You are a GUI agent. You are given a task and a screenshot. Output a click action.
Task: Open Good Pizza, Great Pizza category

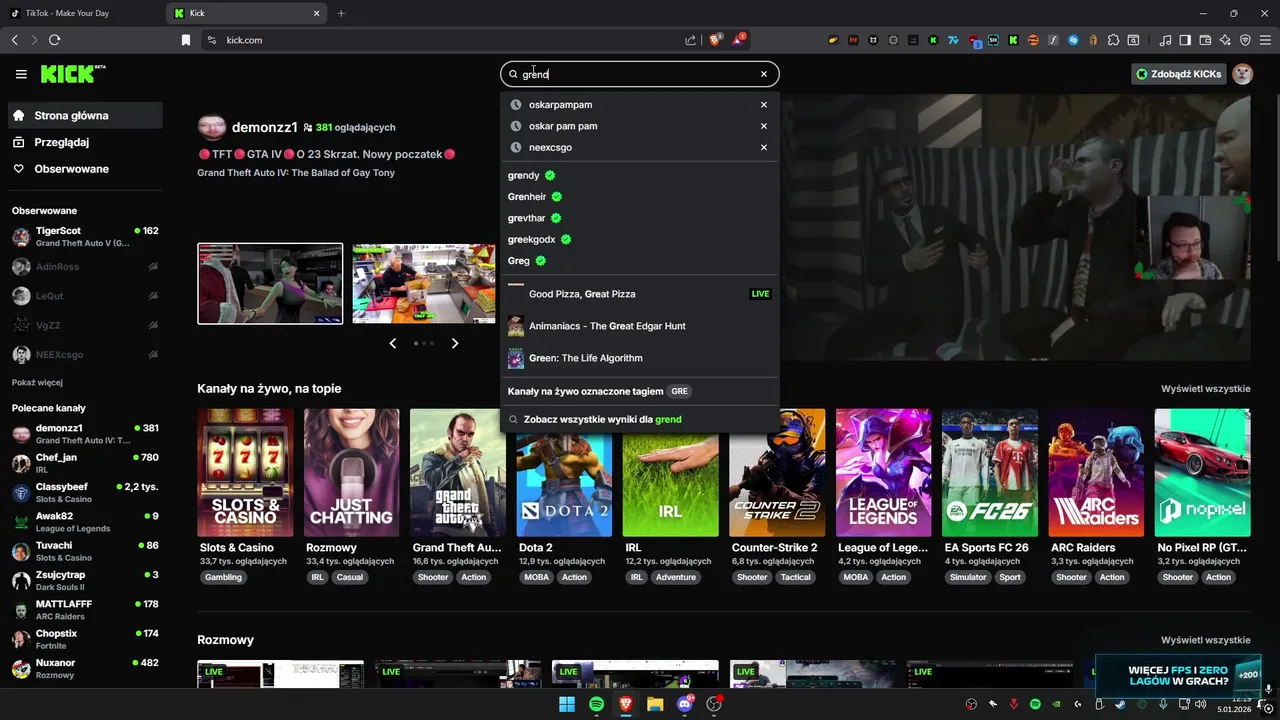pos(640,294)
